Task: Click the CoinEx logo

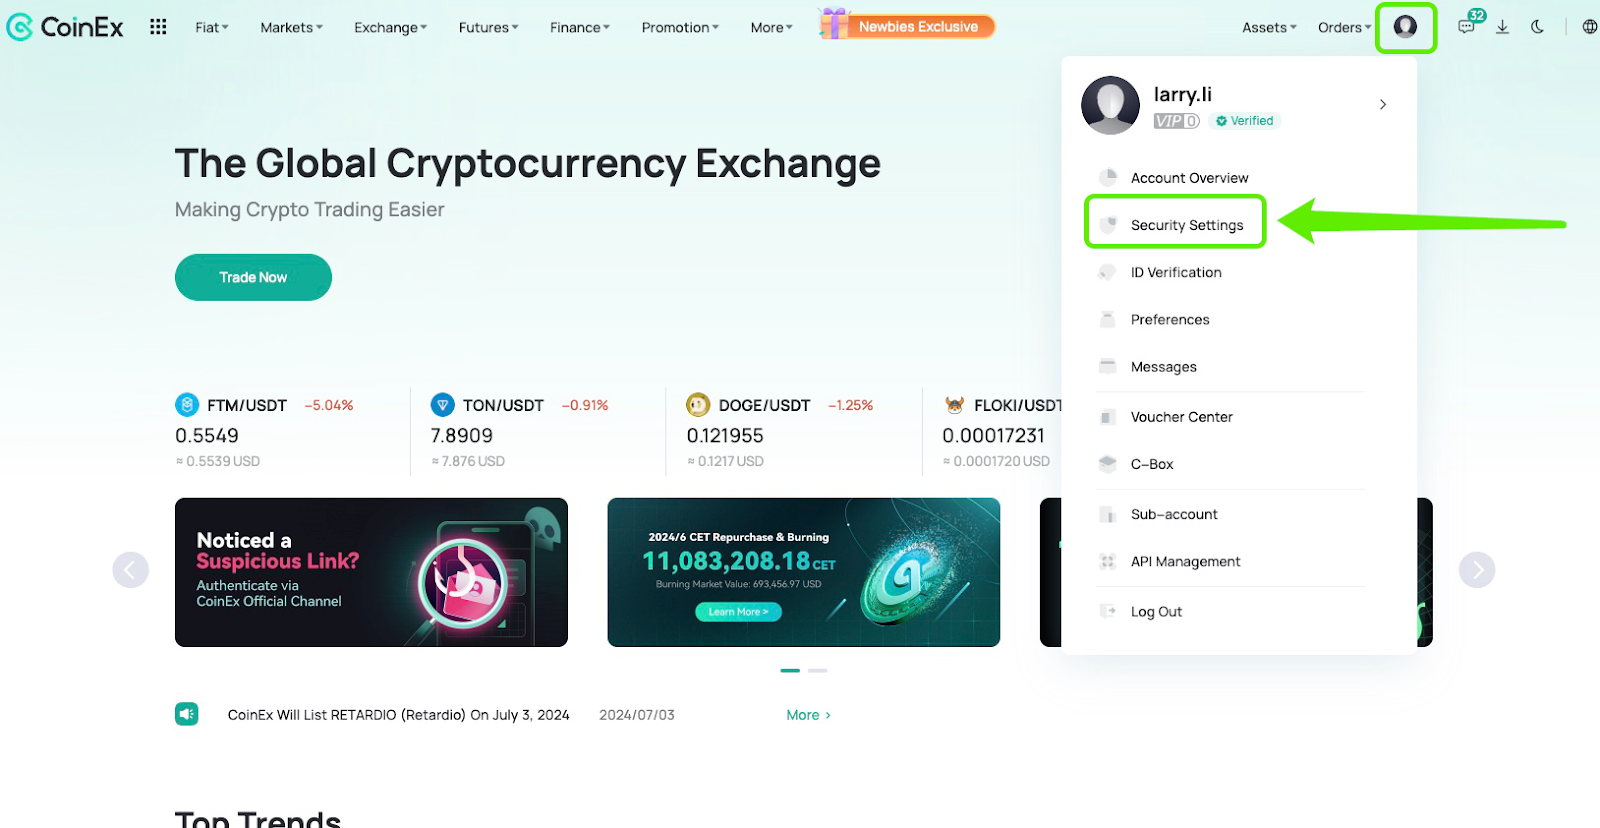Action: click(65, 27)
